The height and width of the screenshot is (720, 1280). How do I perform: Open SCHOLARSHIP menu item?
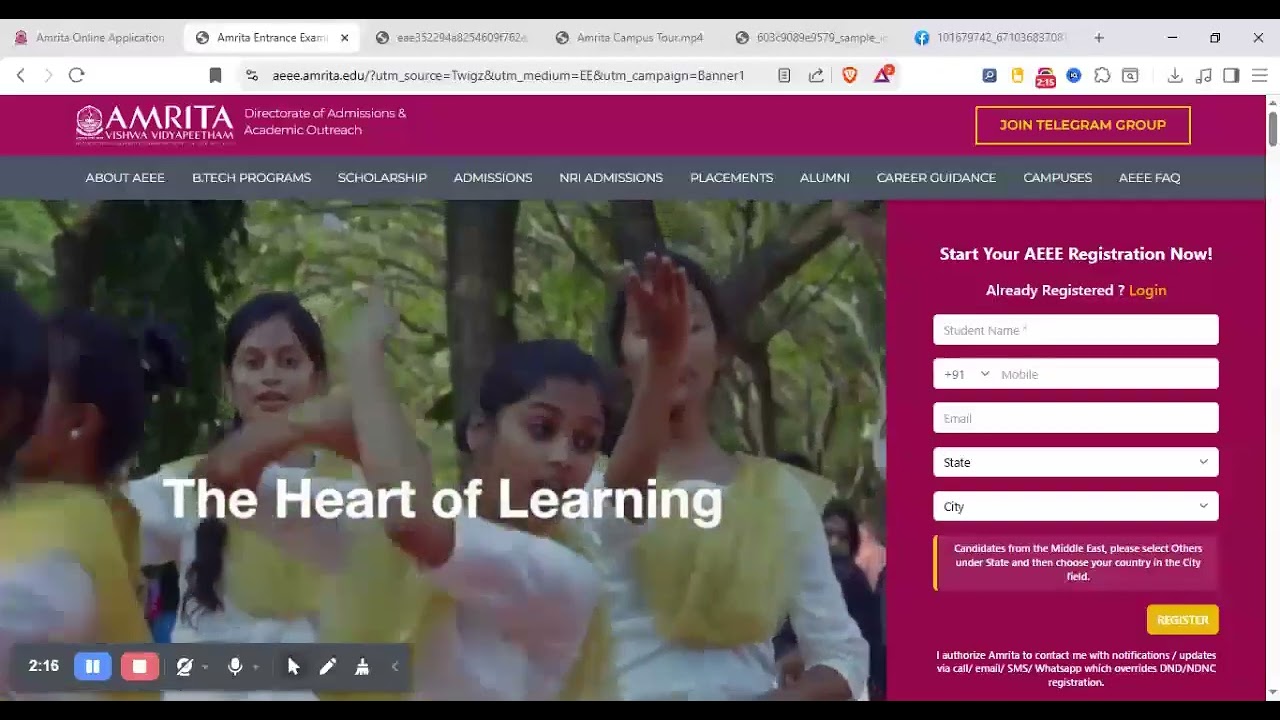click(x=382, y=177)
